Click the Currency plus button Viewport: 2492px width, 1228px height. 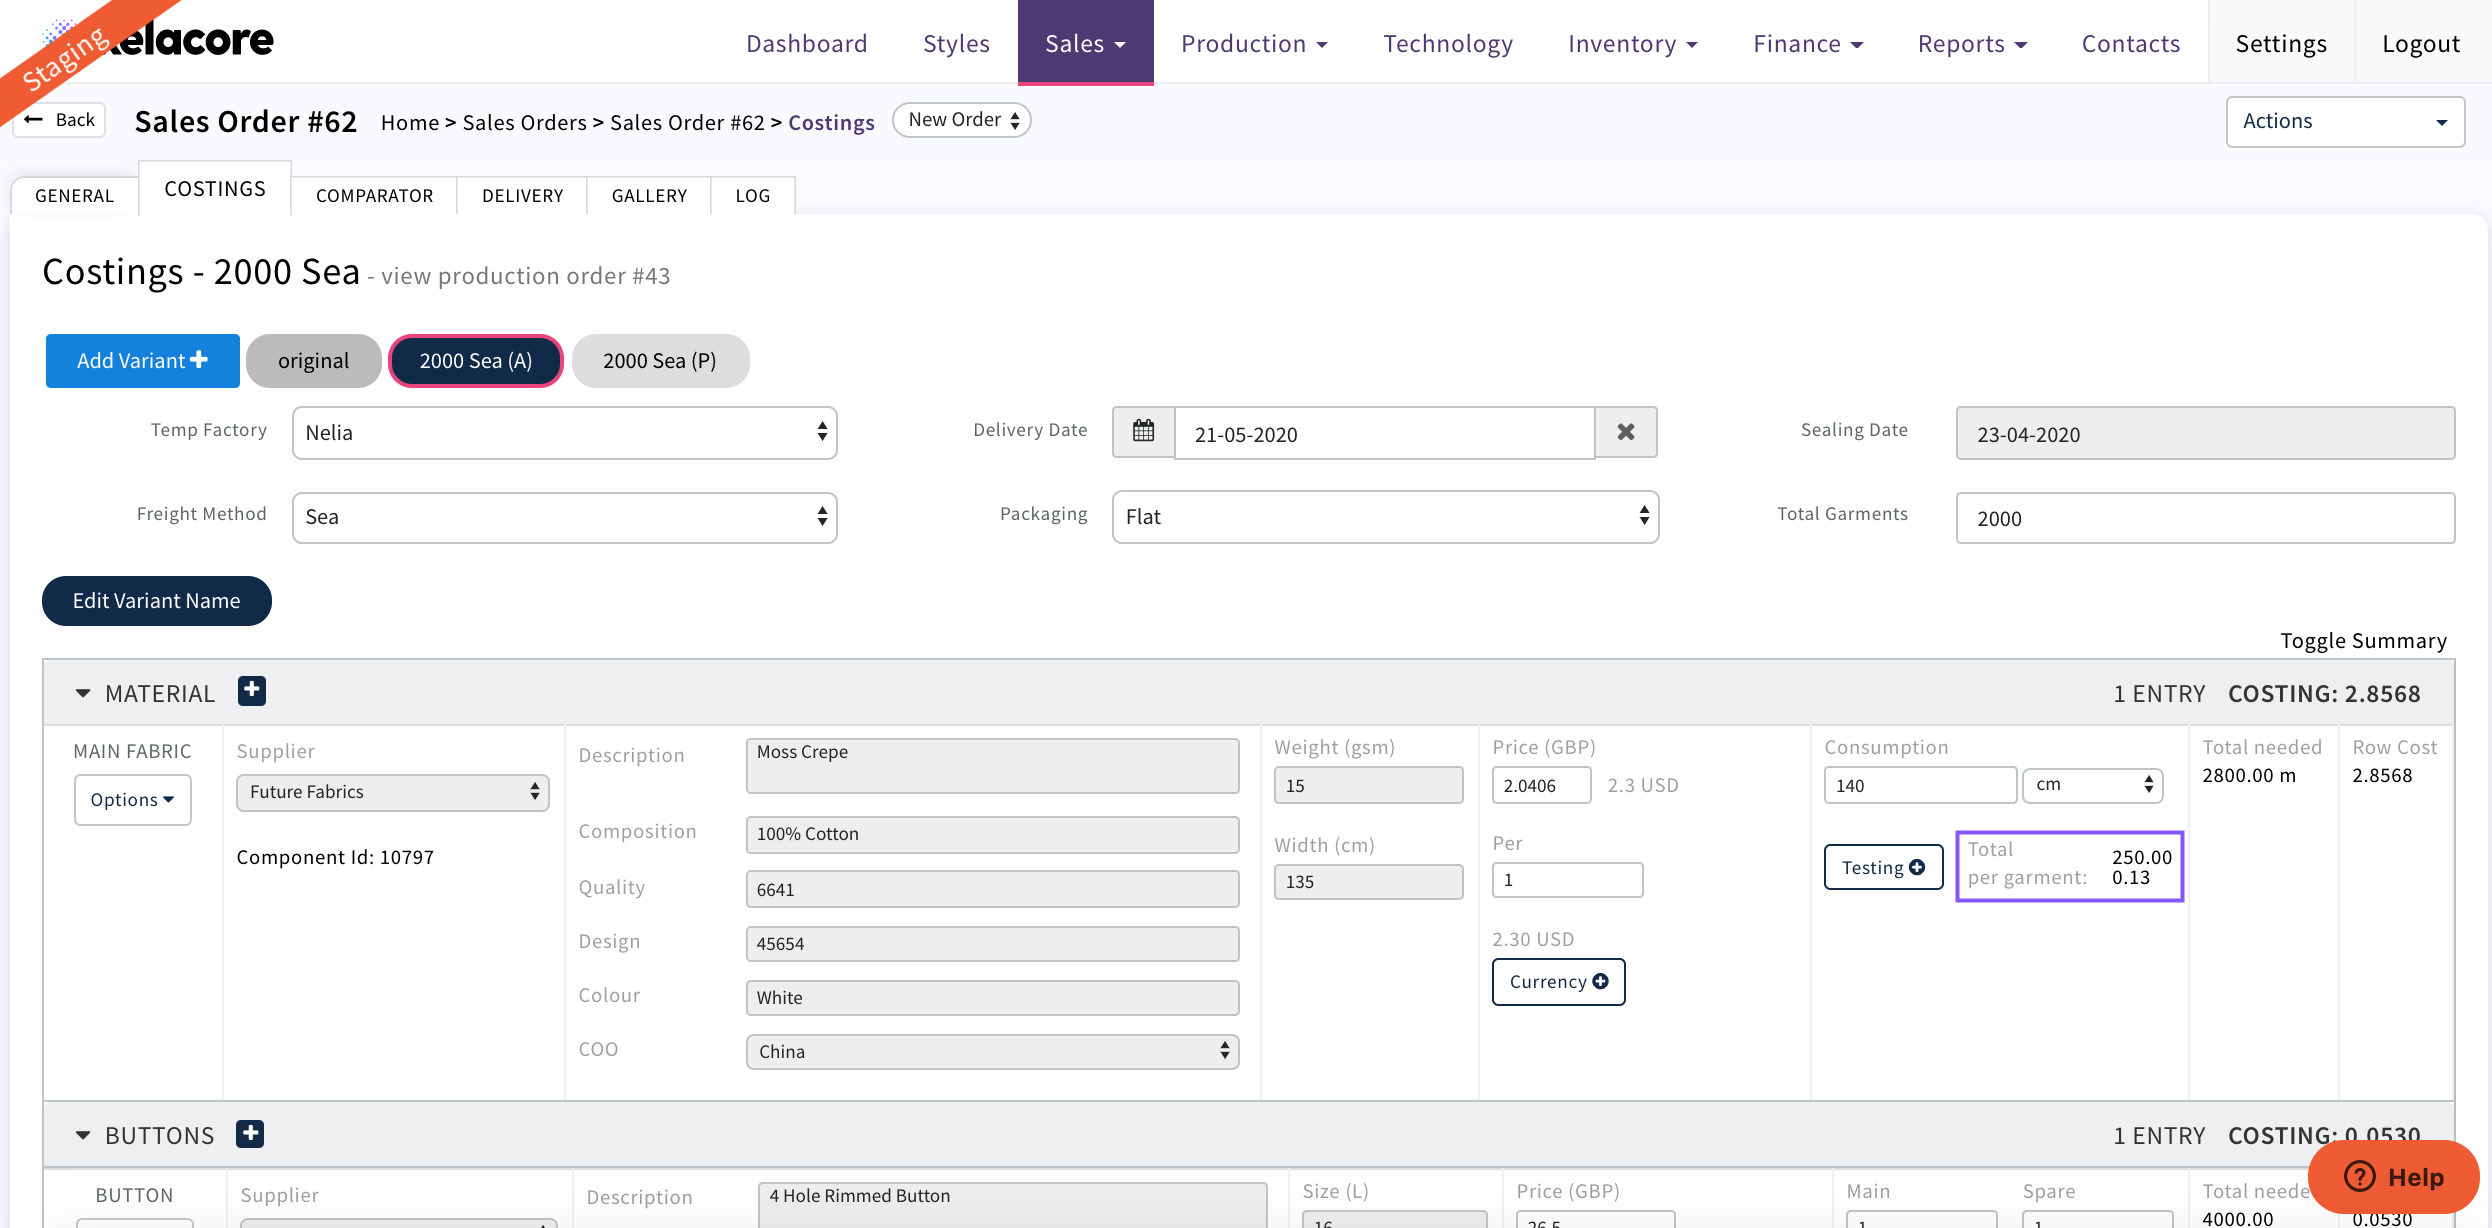coord(1558,982)
